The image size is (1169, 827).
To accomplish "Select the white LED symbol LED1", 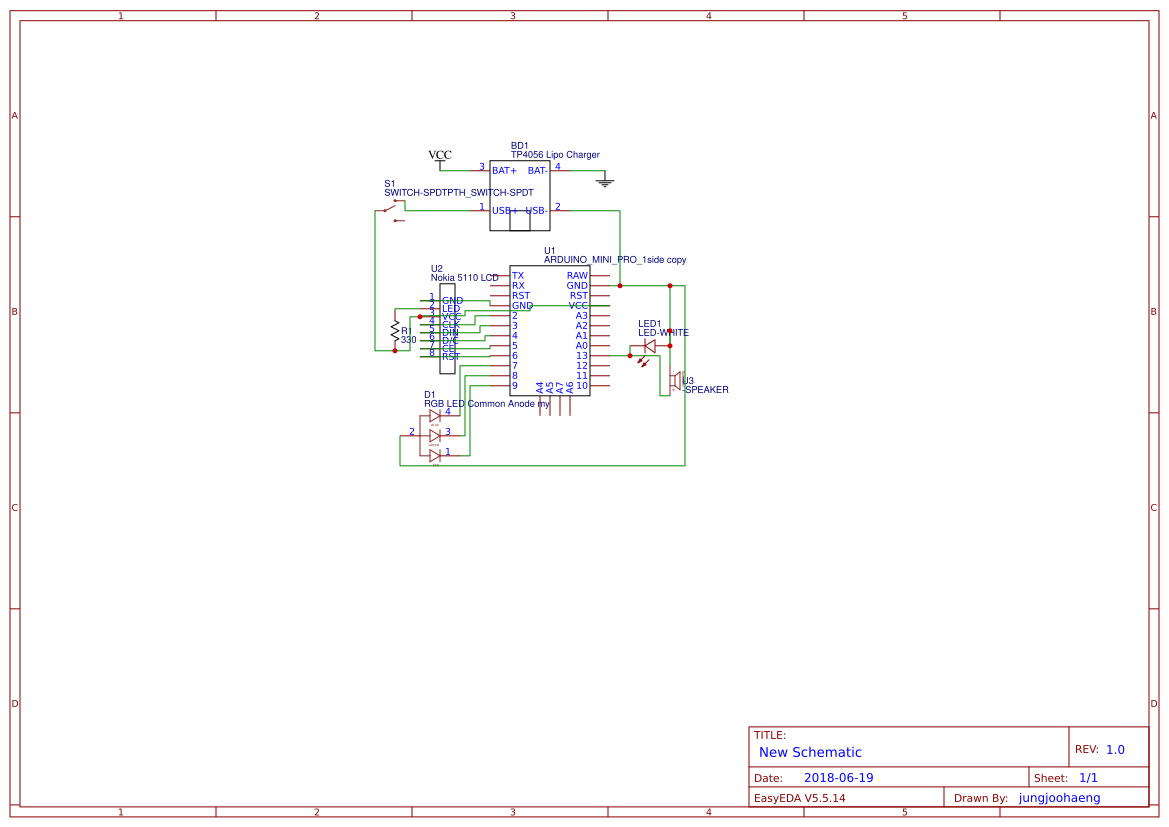I will click(650, 345).
